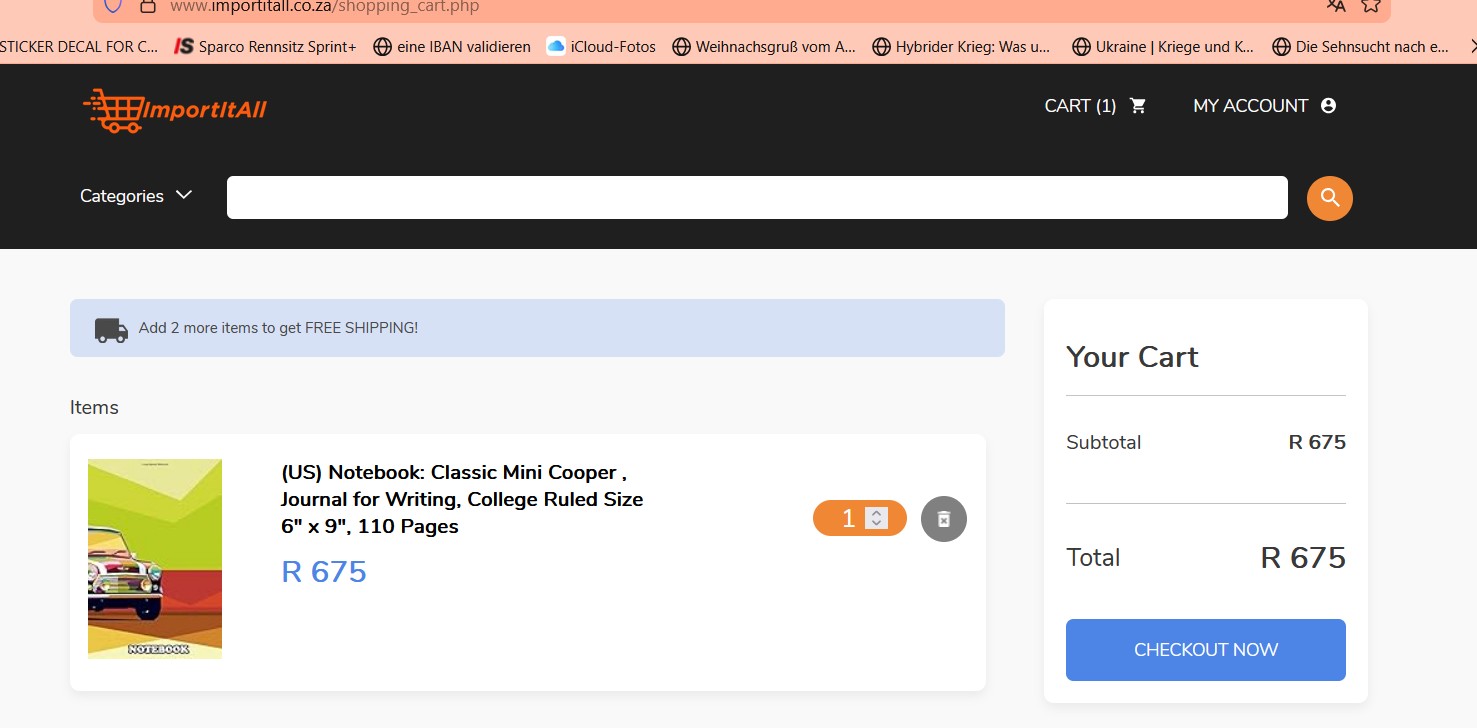Viewport: 1477px width, 728px height.
Task: Open the CART (1) menu item
Action: [1080, 106]
